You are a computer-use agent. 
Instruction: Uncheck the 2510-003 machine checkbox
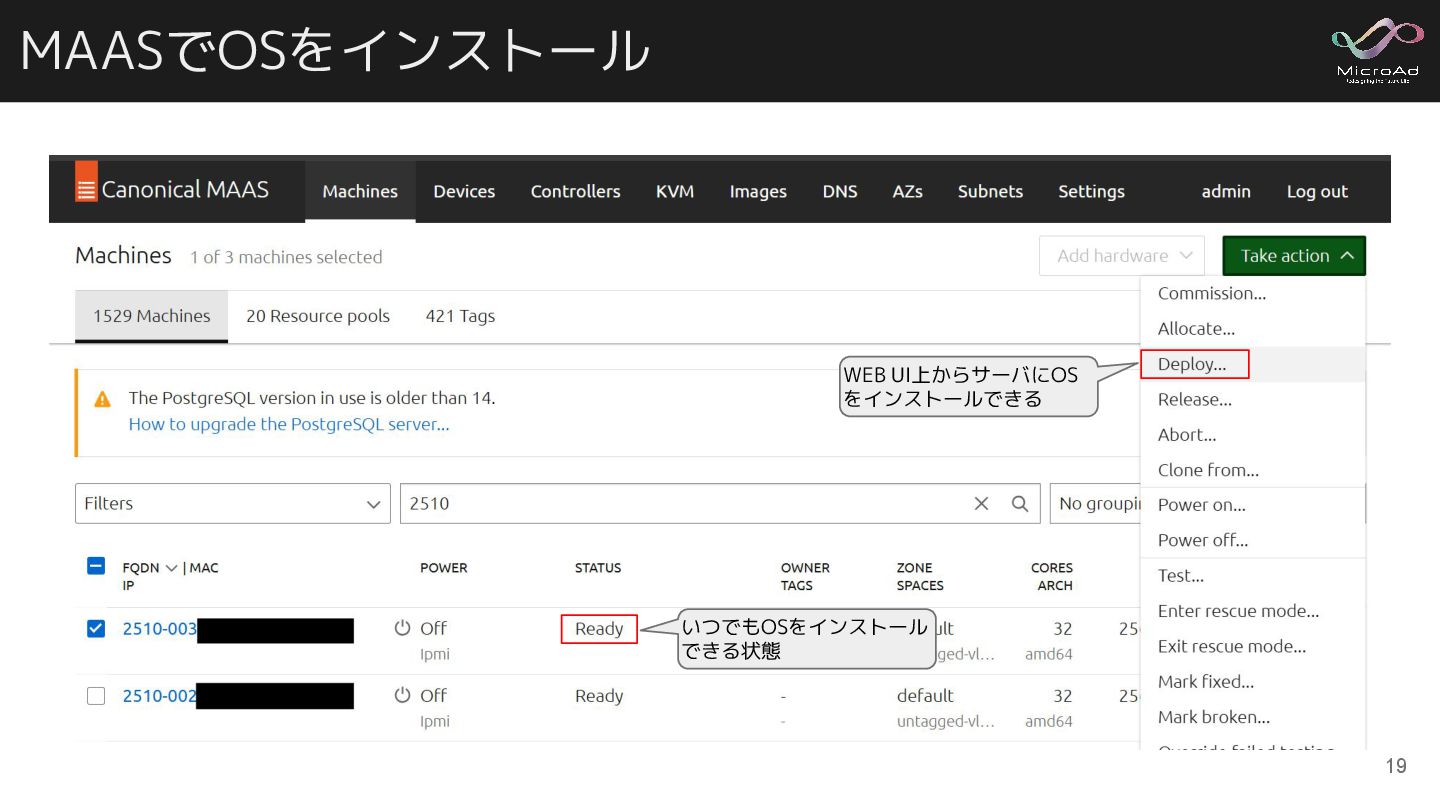pyautogui.click(x=96, y=629)
